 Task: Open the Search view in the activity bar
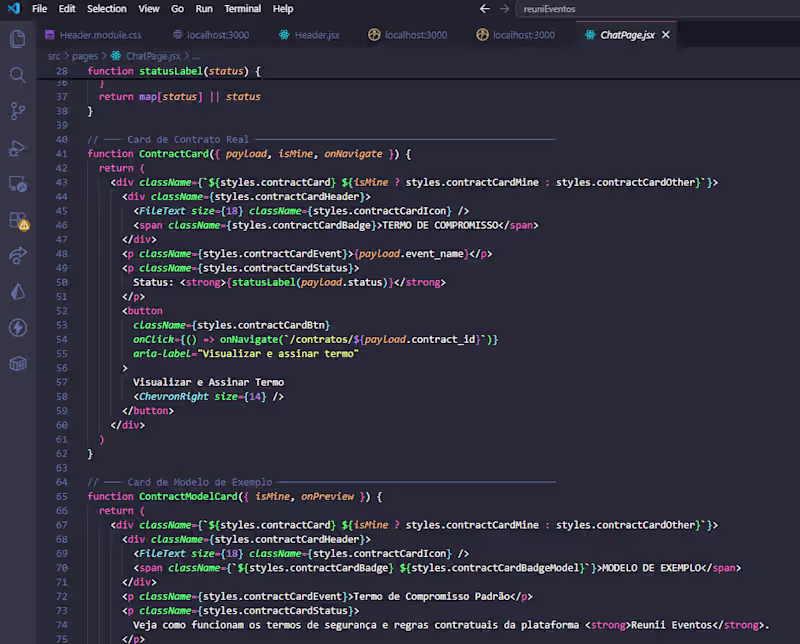(18, 75)
